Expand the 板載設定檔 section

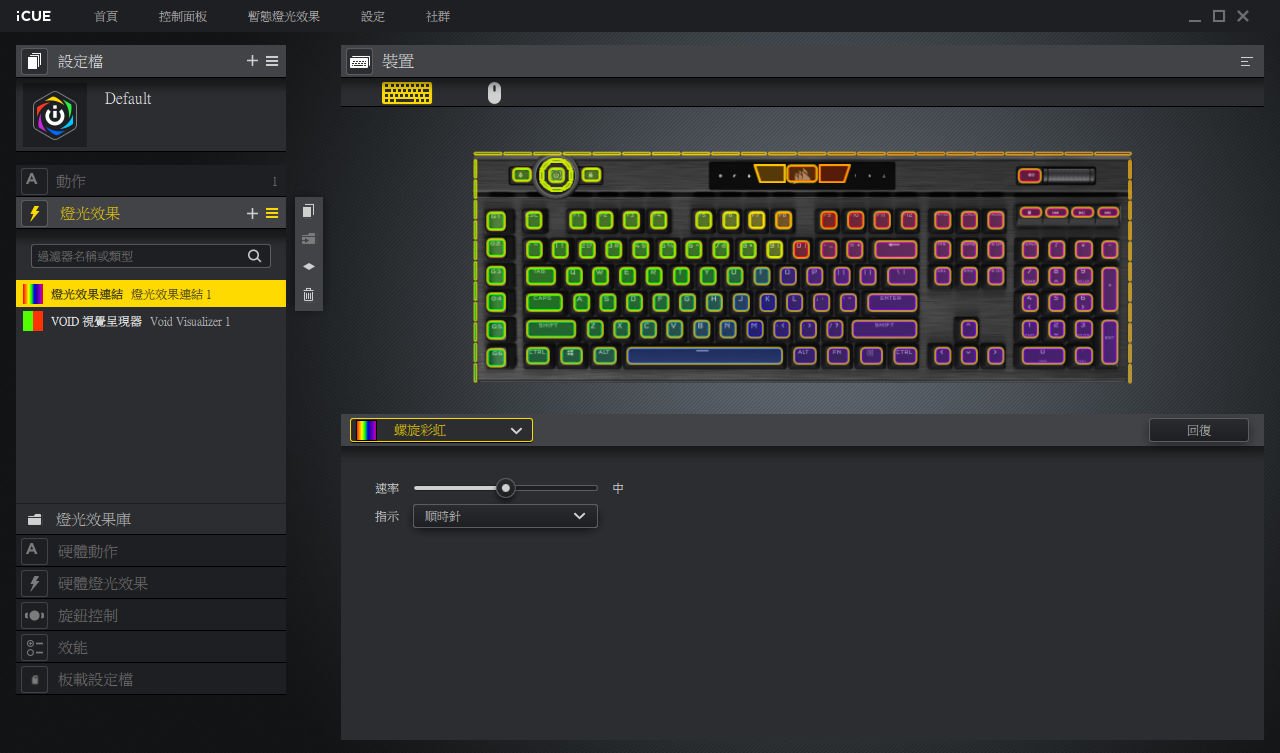pyautogui.click(x=151, y=679)
